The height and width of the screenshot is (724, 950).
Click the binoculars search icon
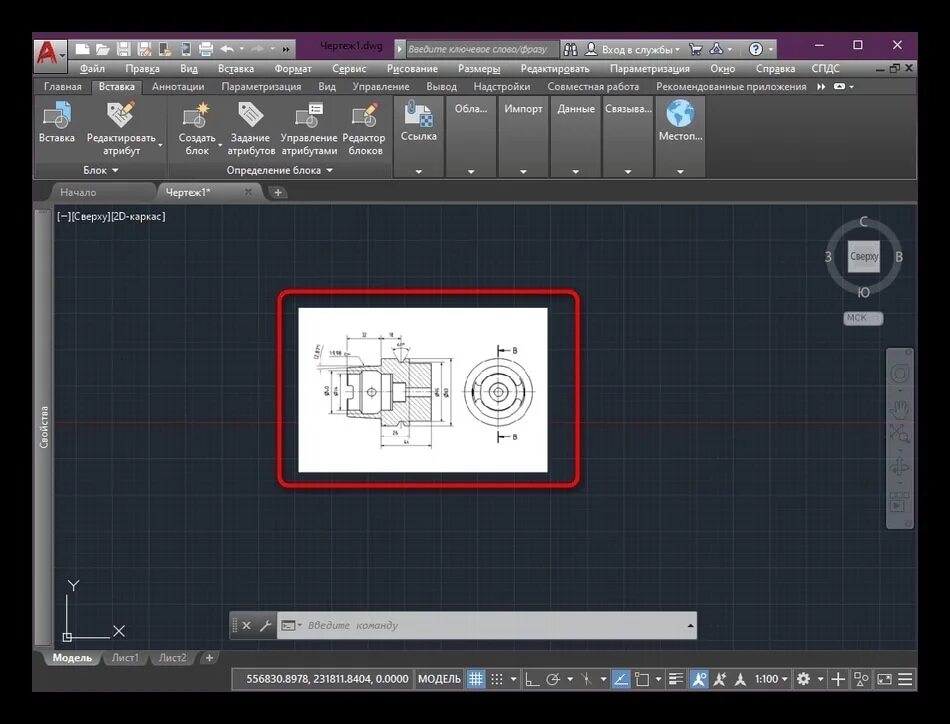coord(570,49)
